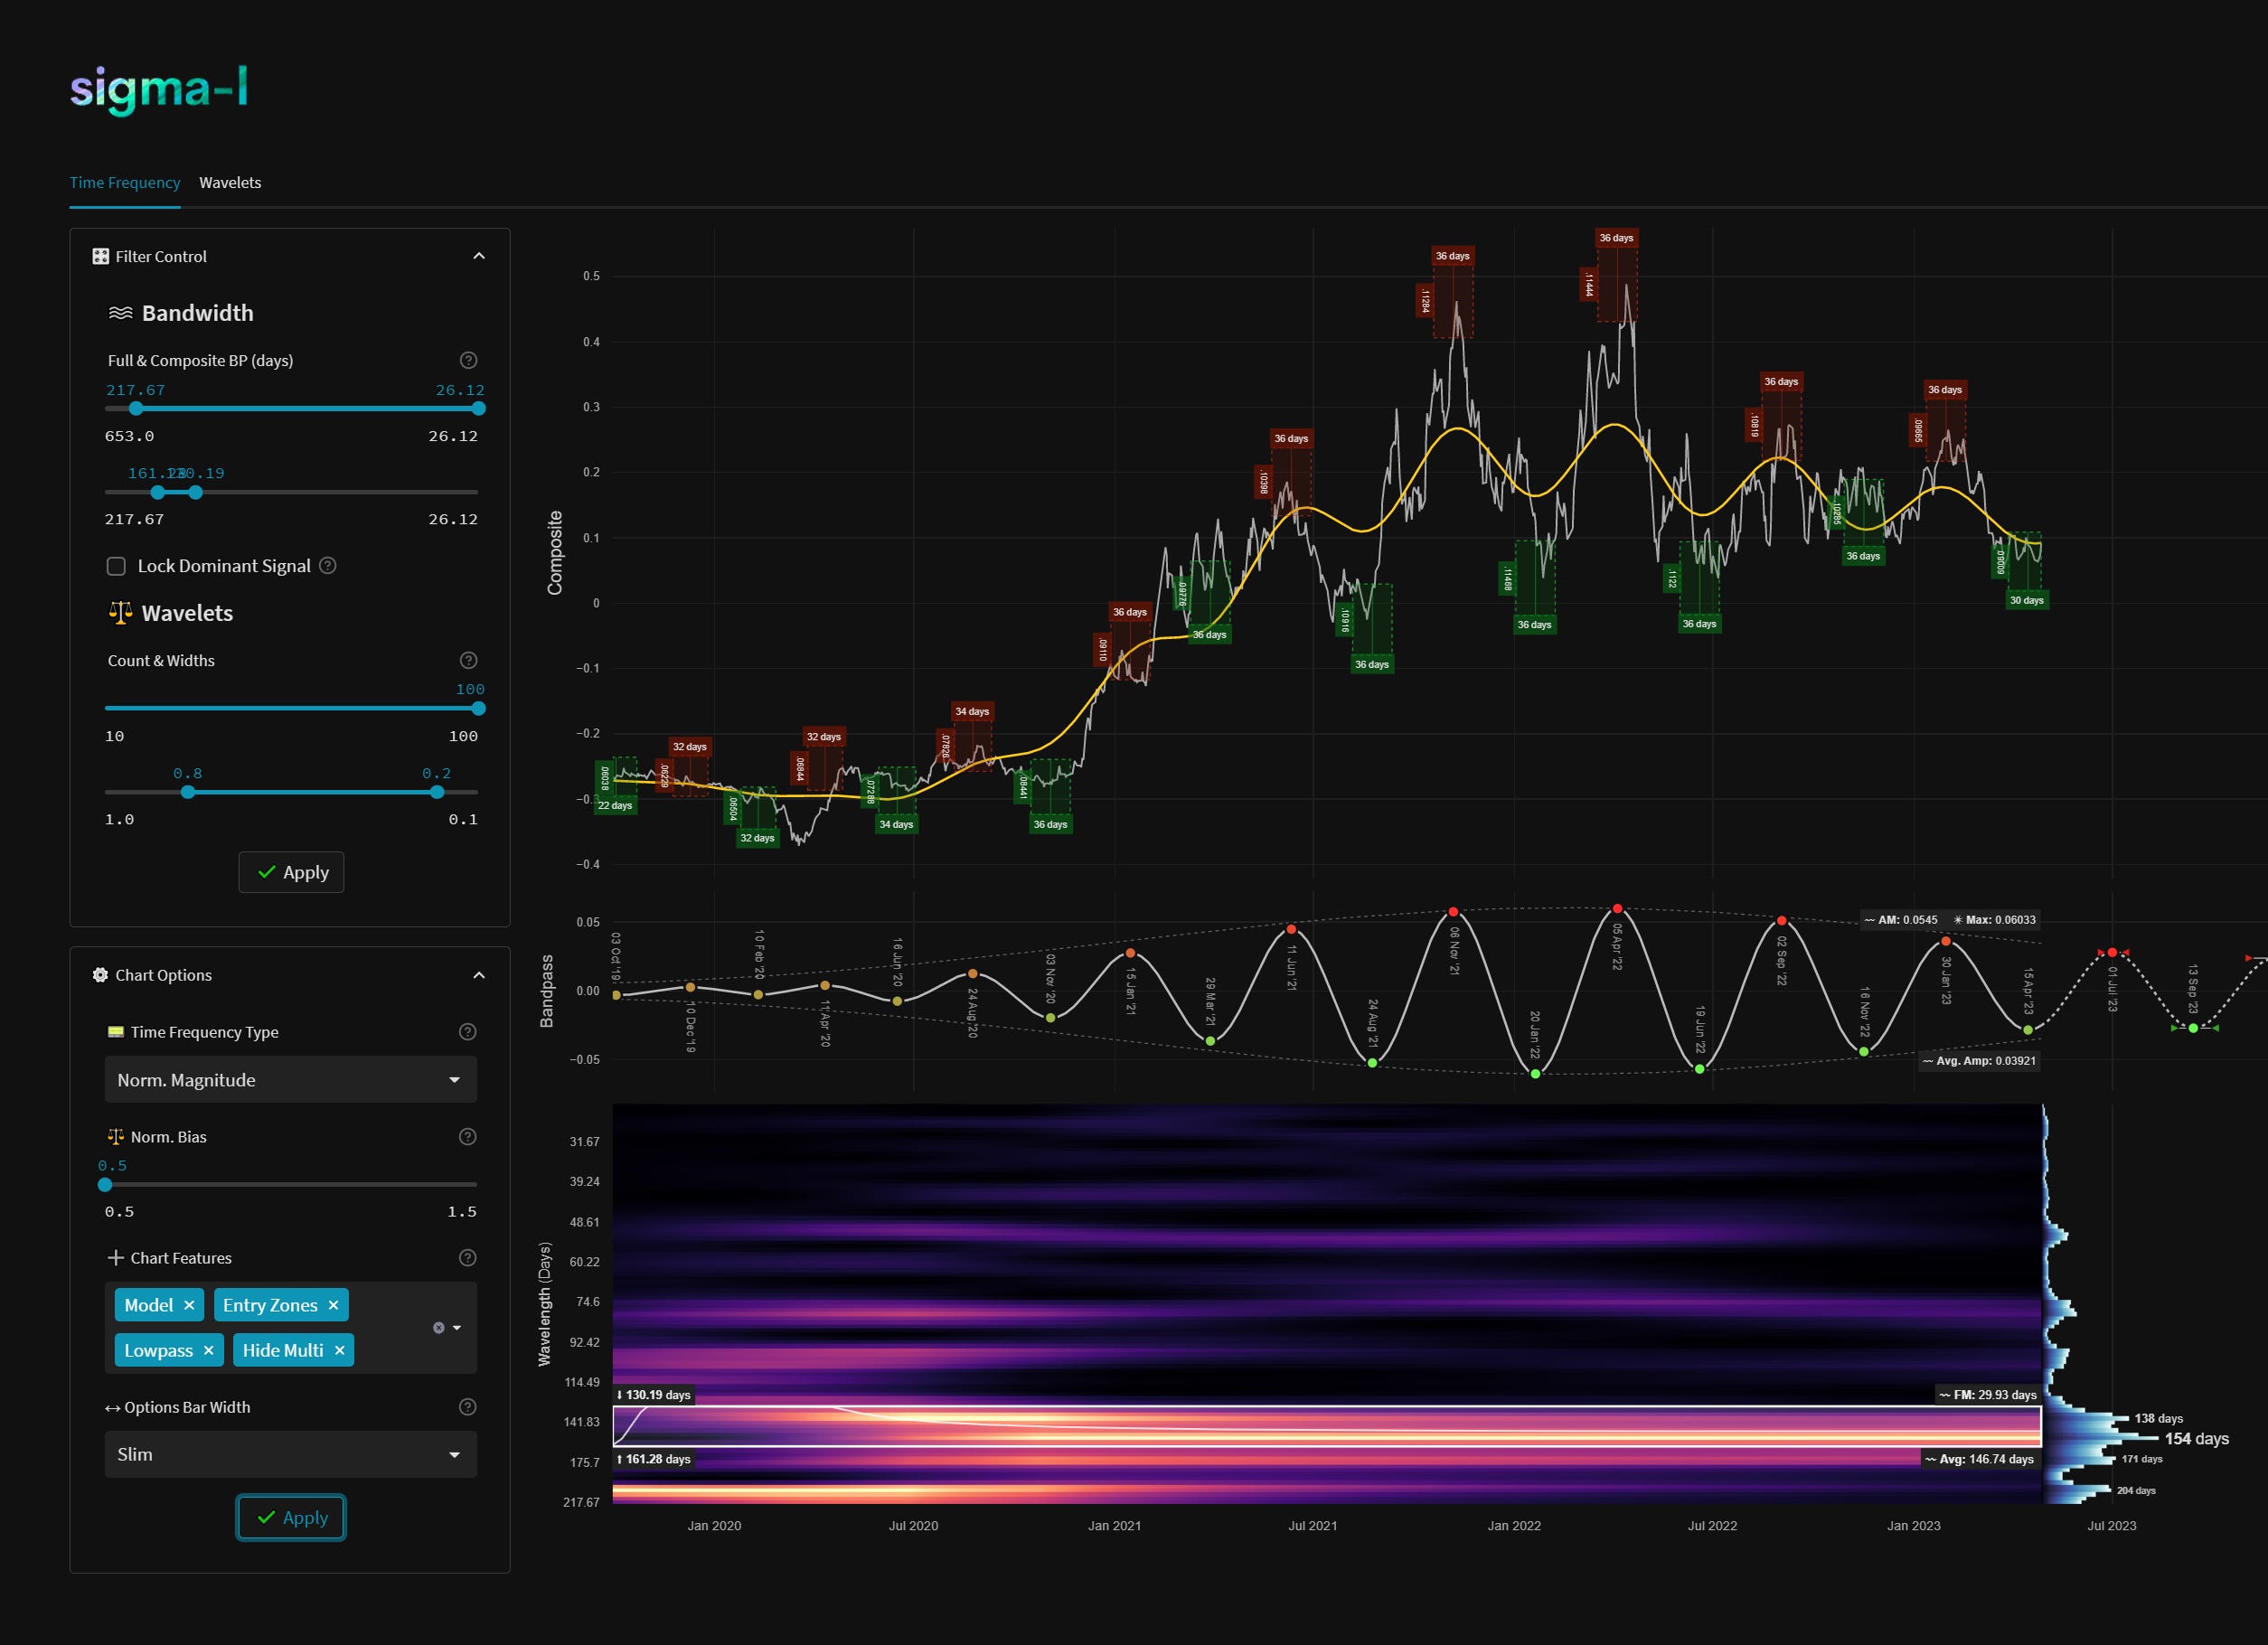Click the 154 days spectrum peak label
Image resolution: width=2268 pixels, height=1645 pixels.
click(2196, 1439)
